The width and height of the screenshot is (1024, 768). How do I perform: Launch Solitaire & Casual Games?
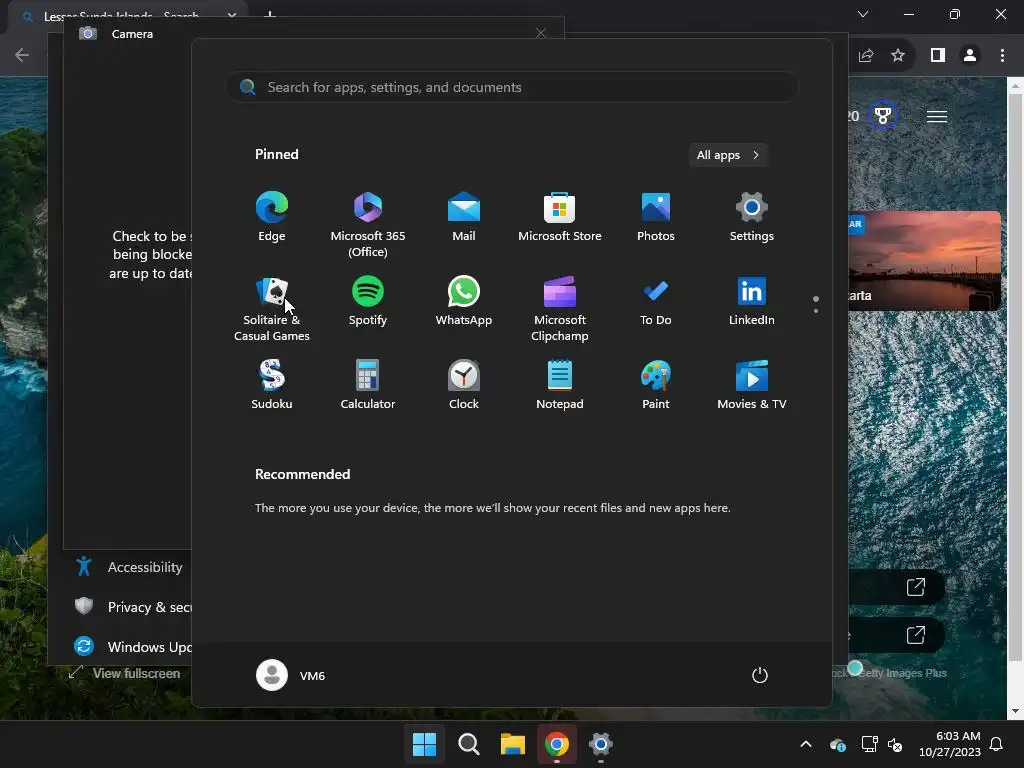coord(272,308)
